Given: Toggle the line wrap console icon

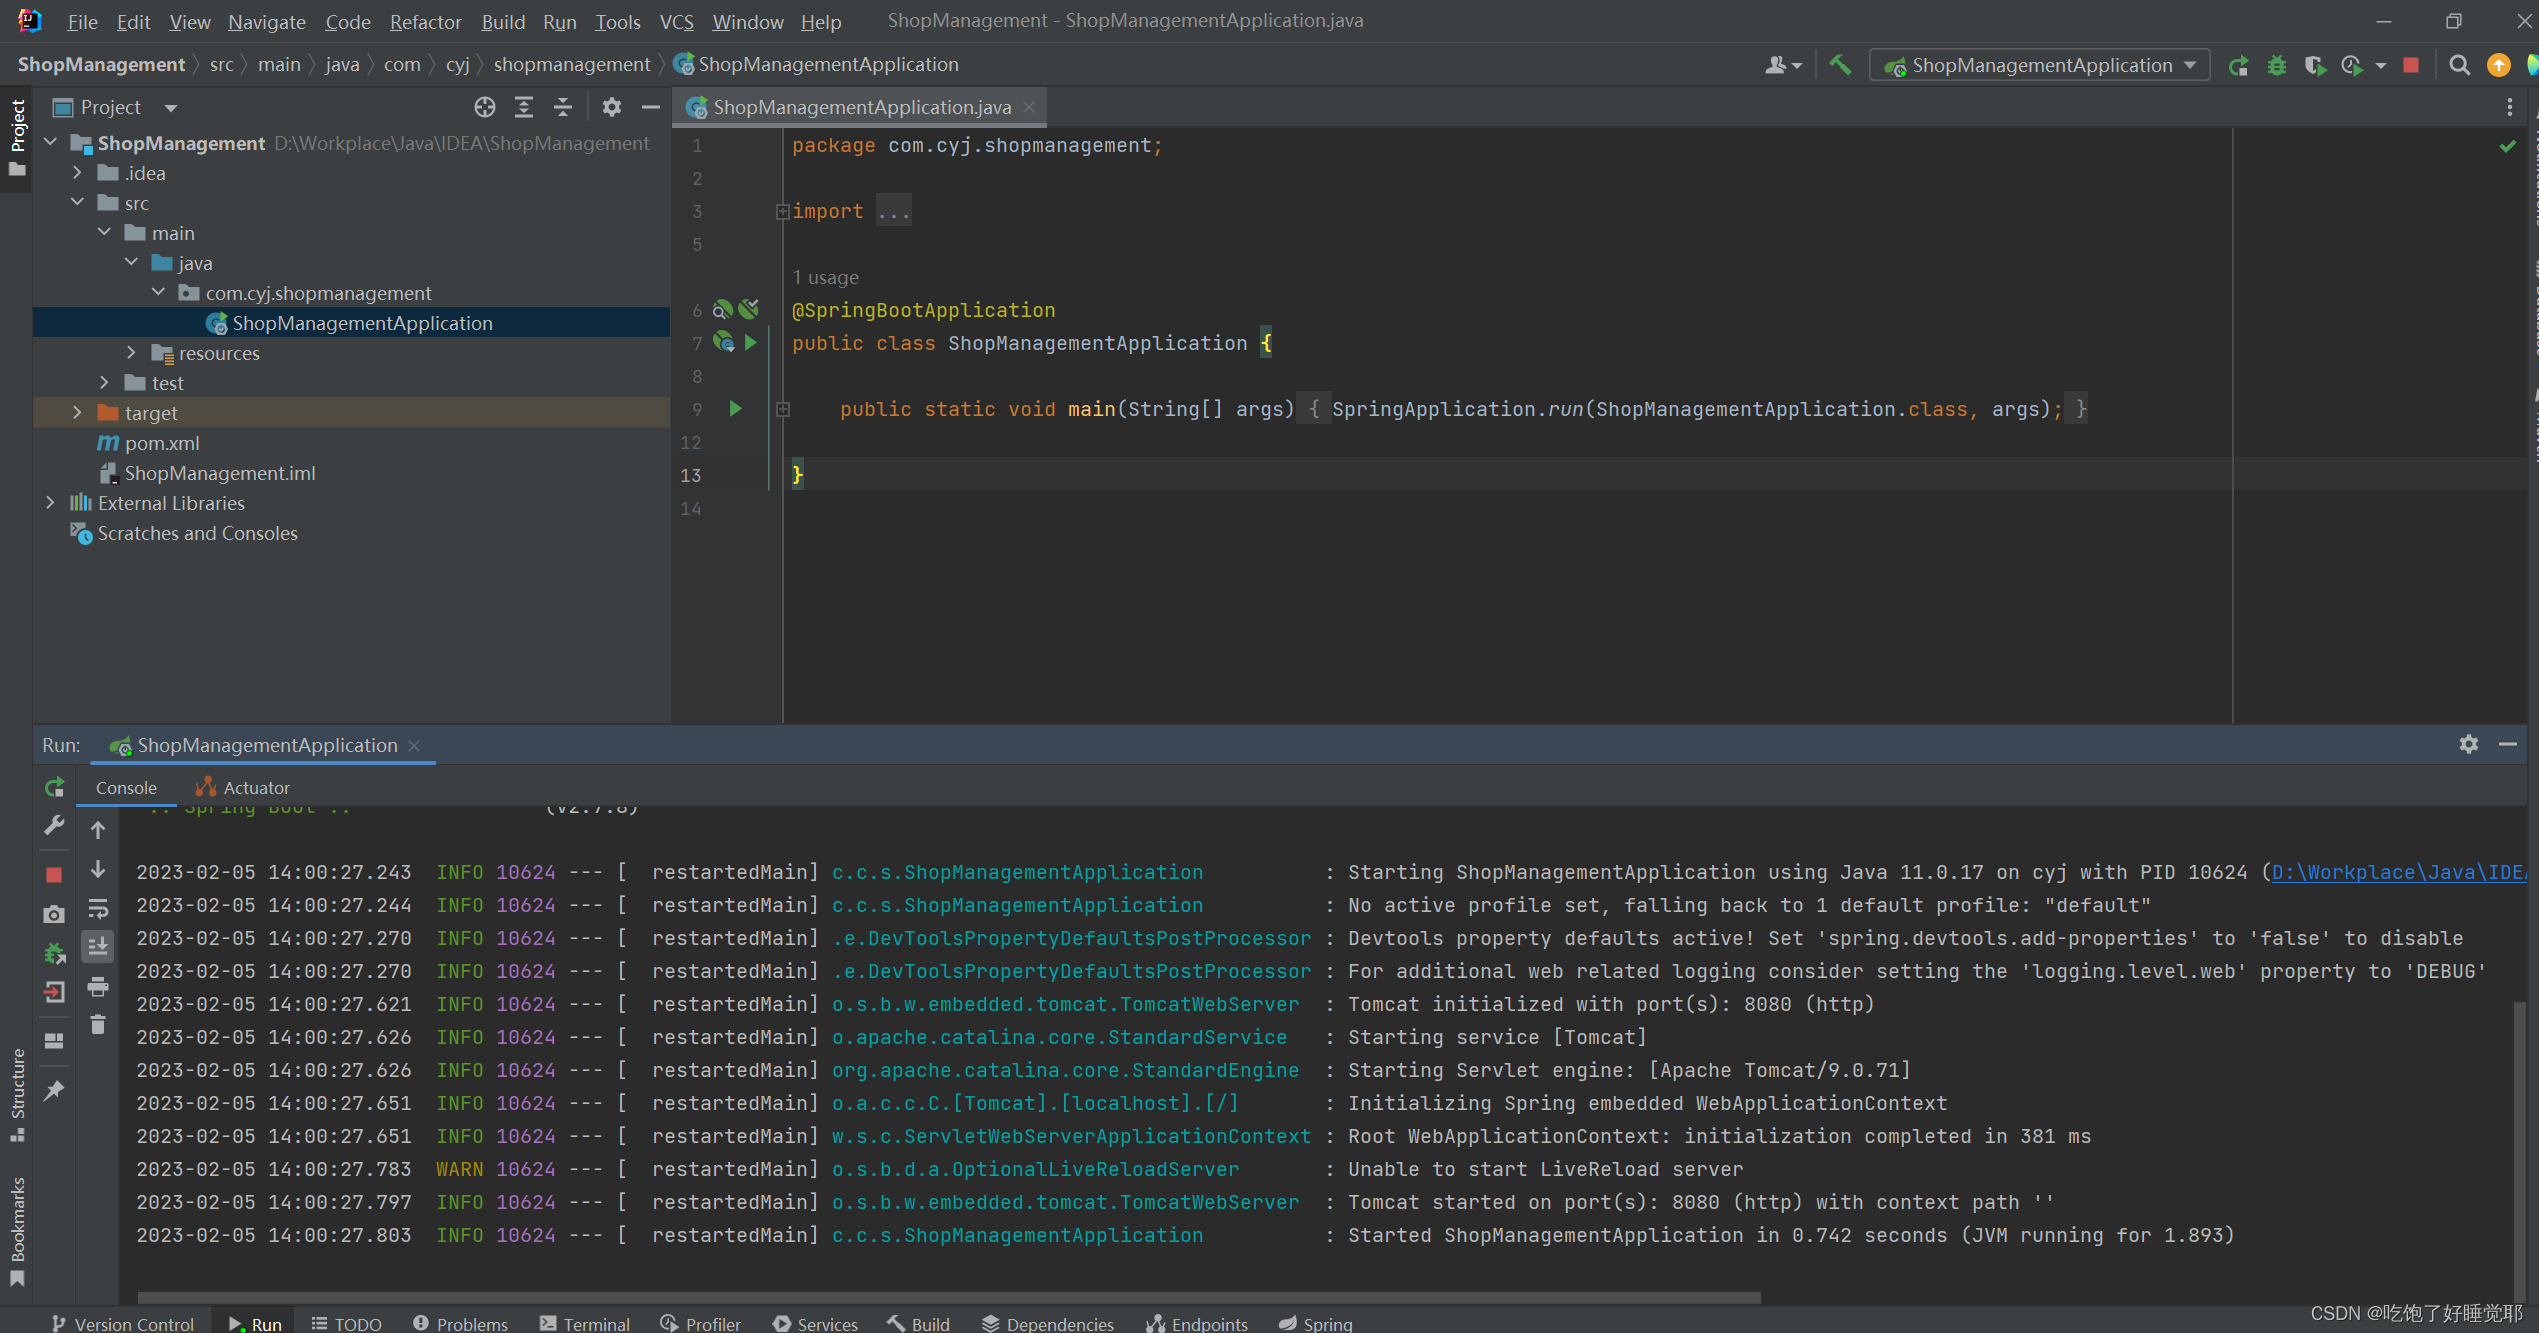Looking at the screenshot, I should click(97, 912).
